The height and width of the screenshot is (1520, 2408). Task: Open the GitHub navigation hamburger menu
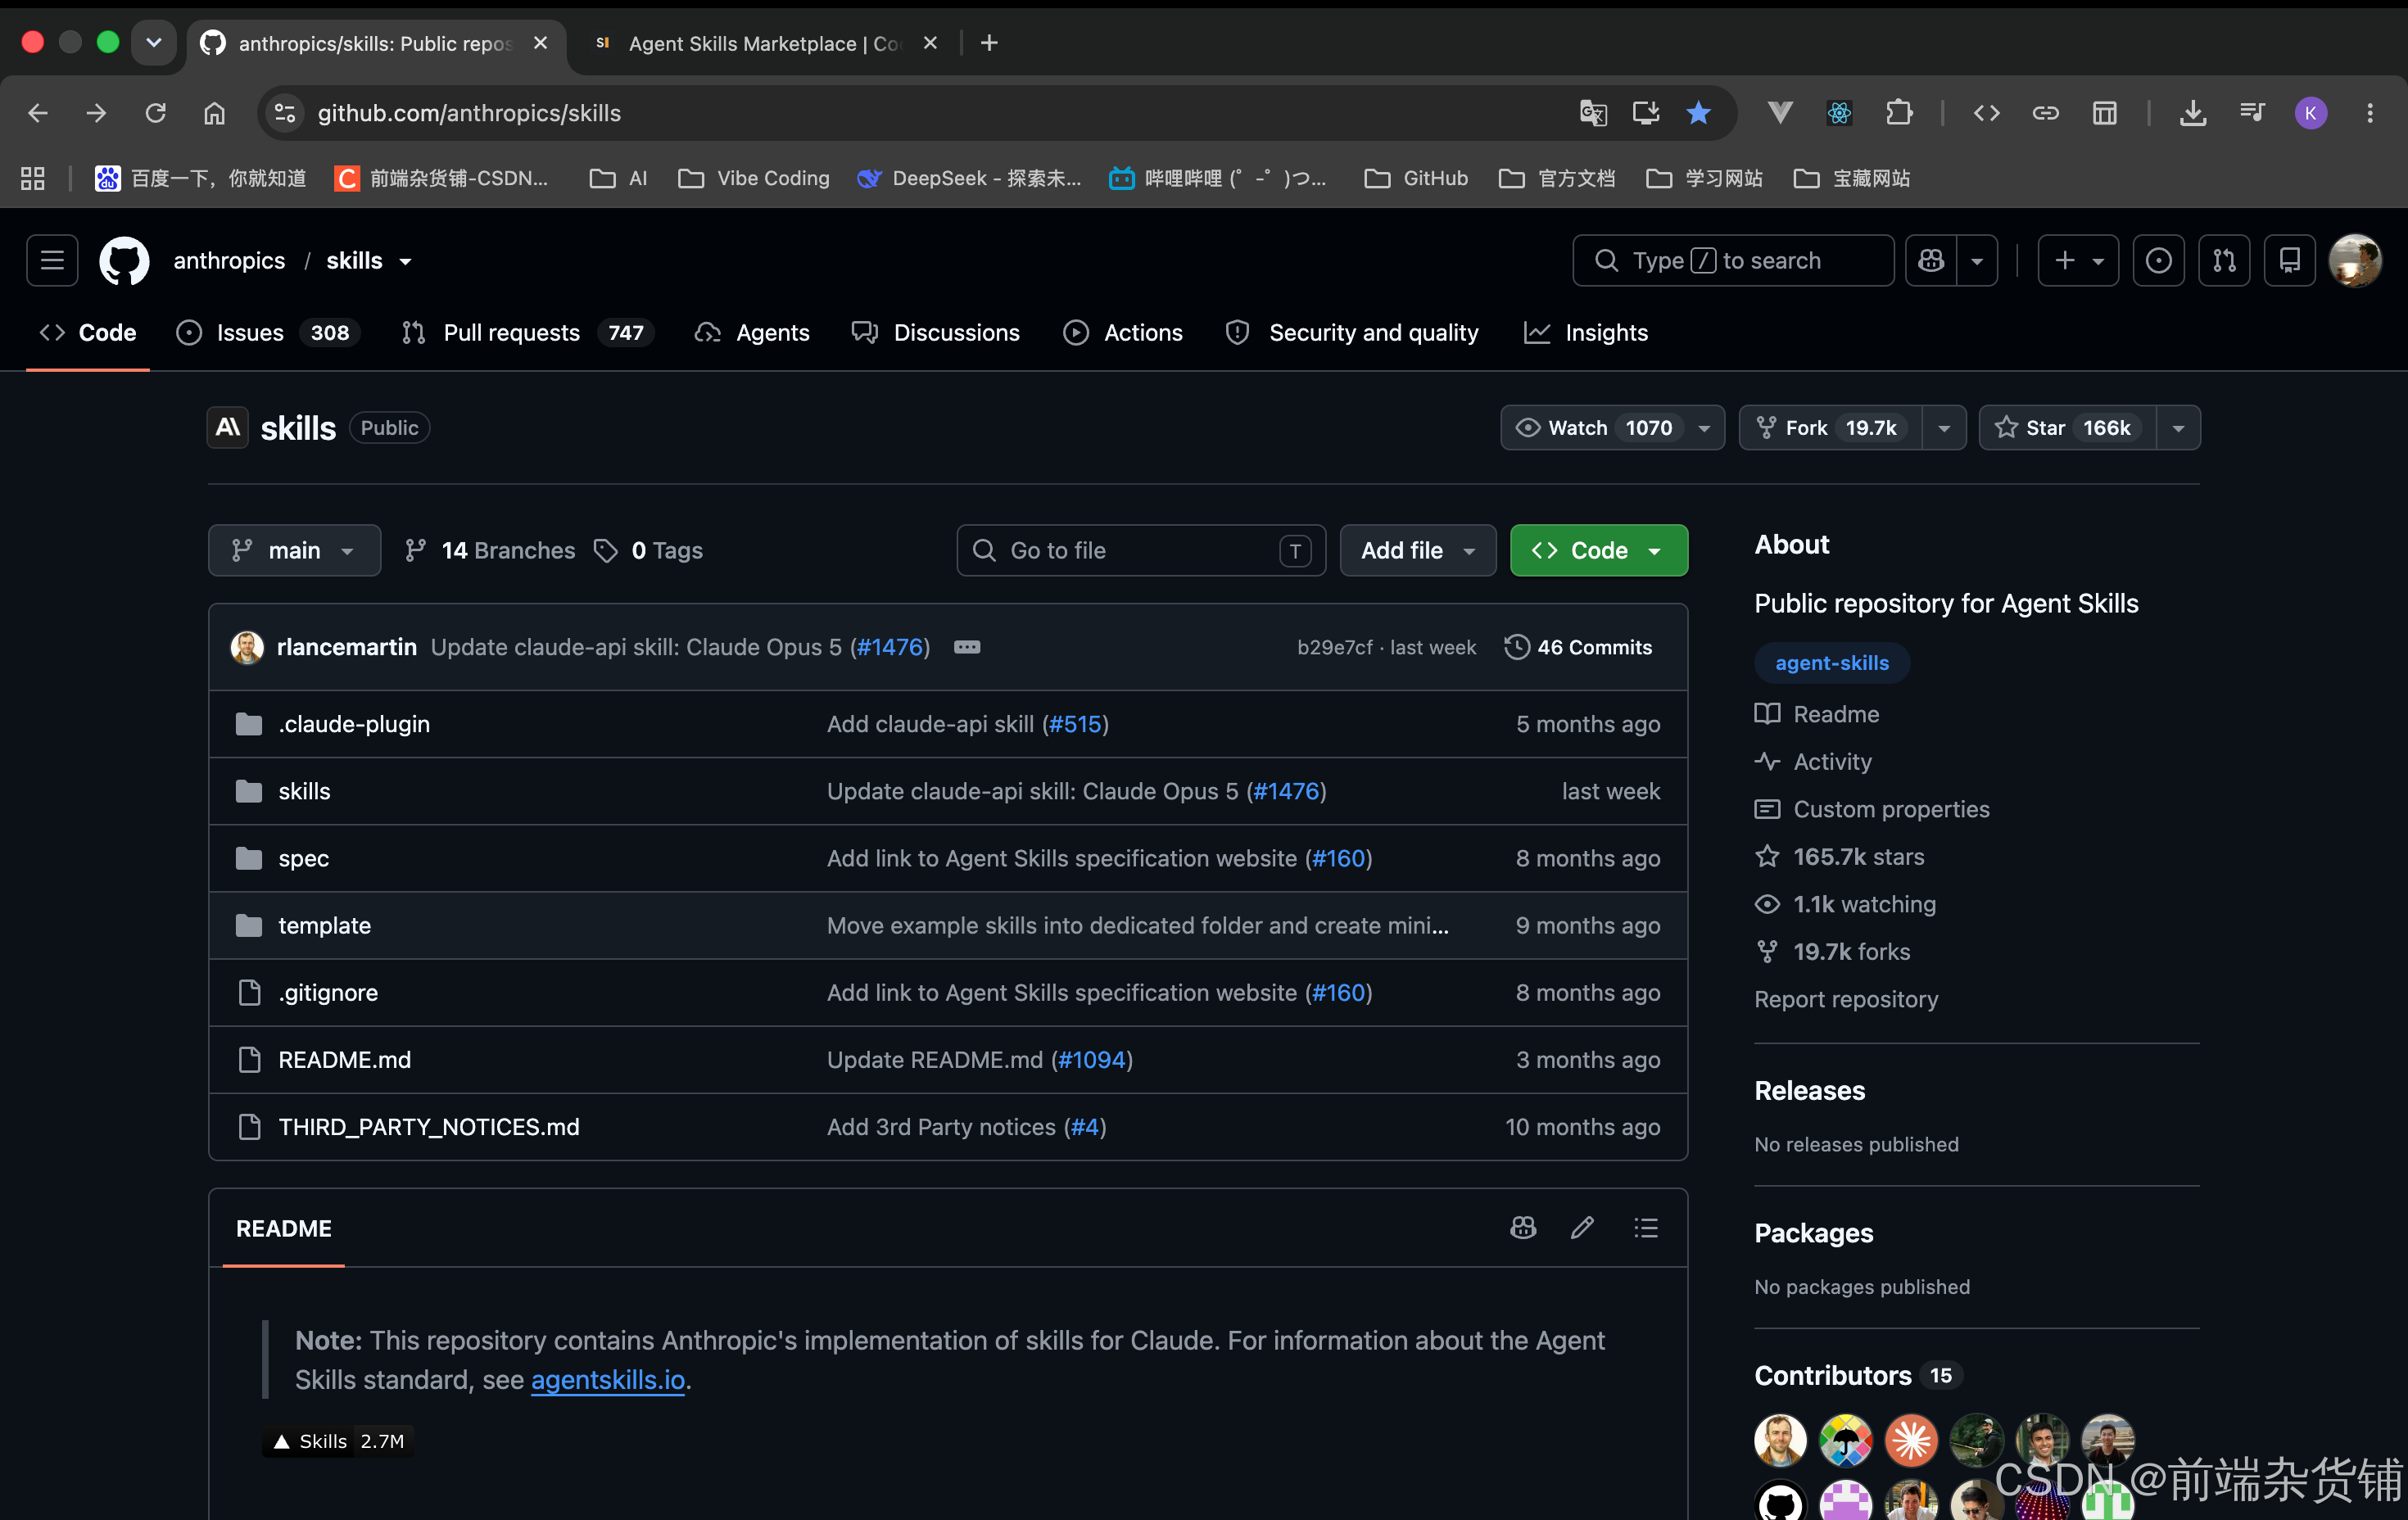coord(52,260)
